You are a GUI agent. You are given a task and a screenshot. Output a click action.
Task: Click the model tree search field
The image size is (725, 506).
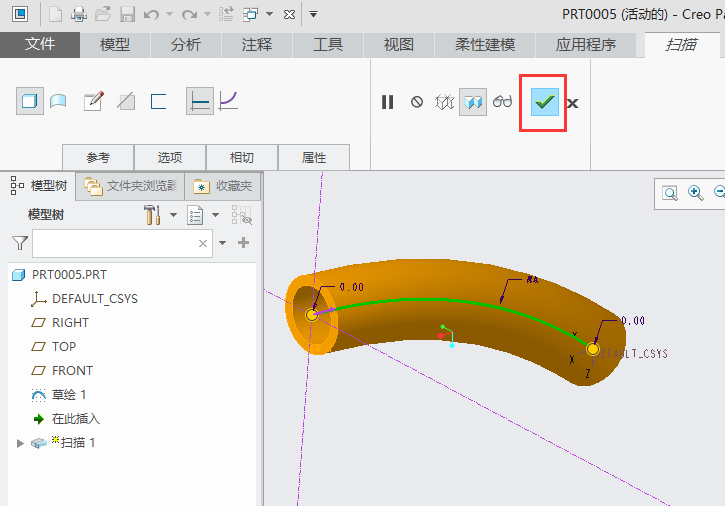(113, 243)
